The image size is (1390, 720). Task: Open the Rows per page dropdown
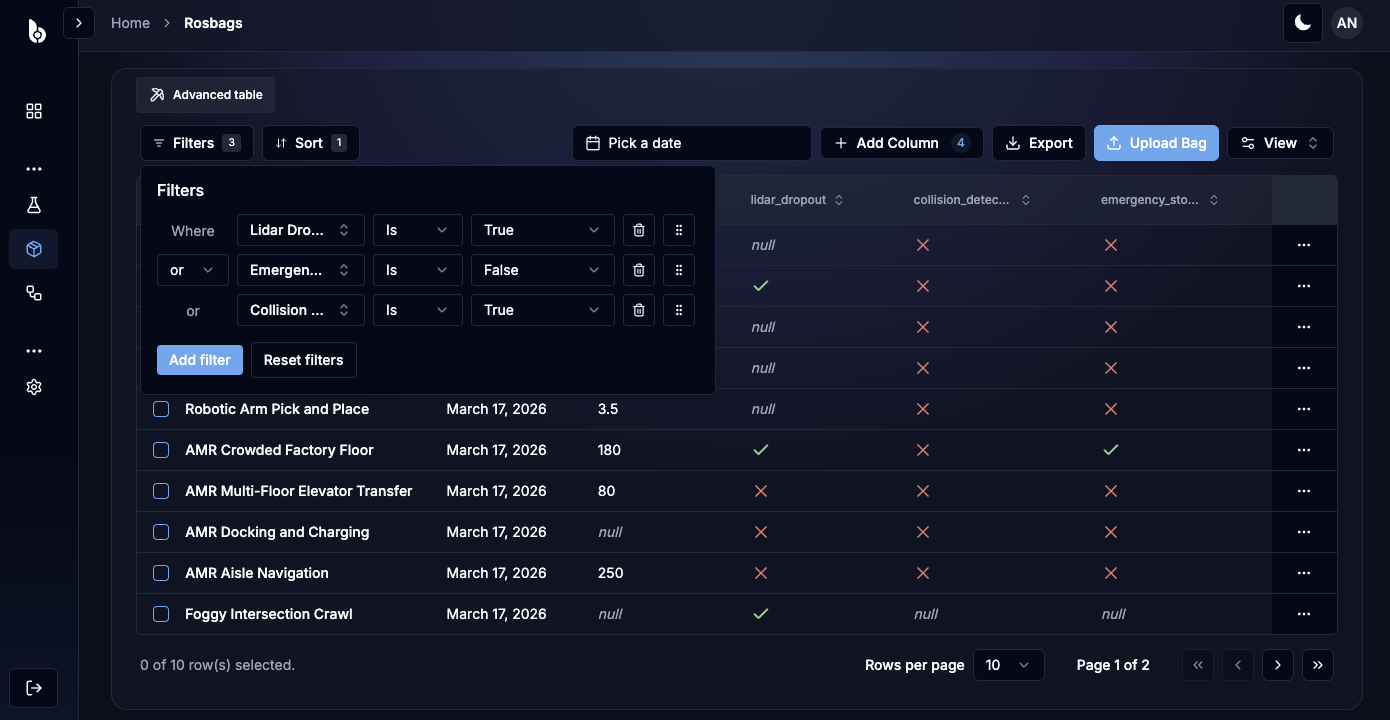1008,665
